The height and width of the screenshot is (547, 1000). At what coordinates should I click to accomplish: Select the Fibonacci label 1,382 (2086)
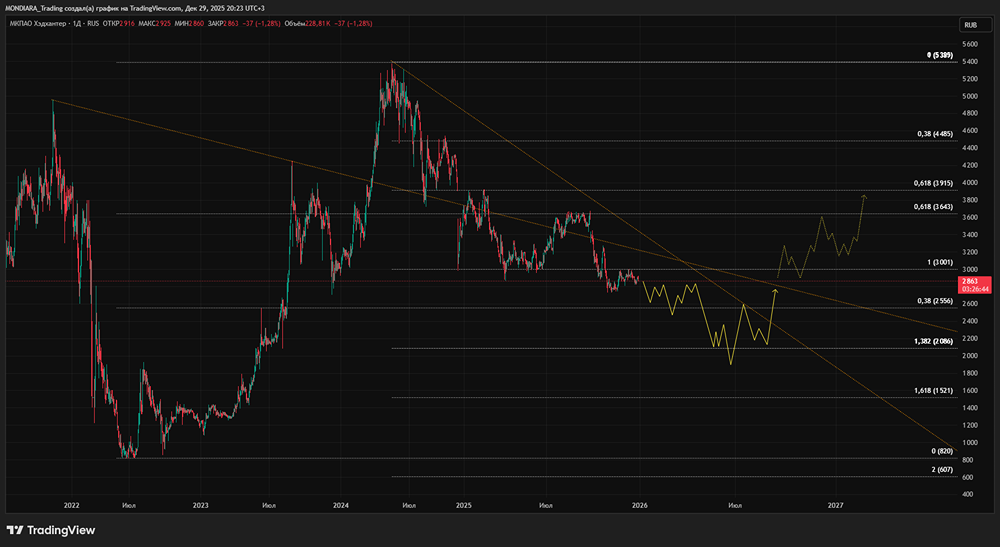933,341
